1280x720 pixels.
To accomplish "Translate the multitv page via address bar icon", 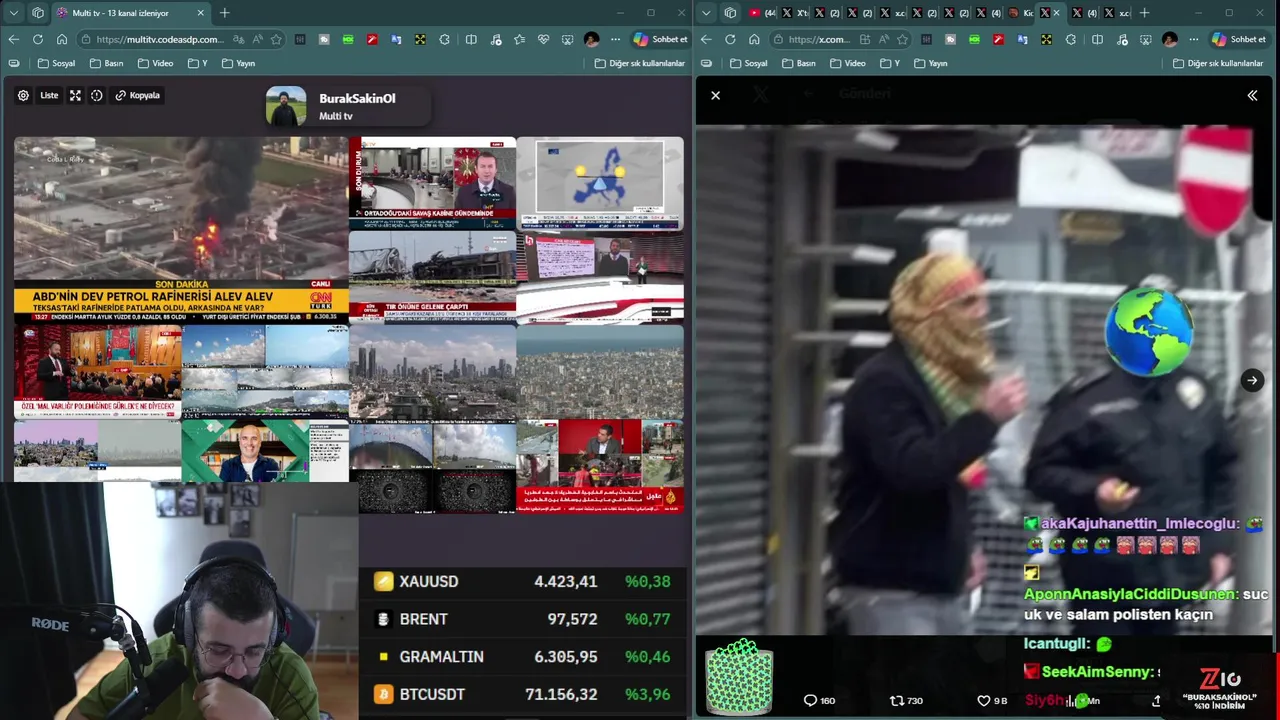I will tap(238, 39).
